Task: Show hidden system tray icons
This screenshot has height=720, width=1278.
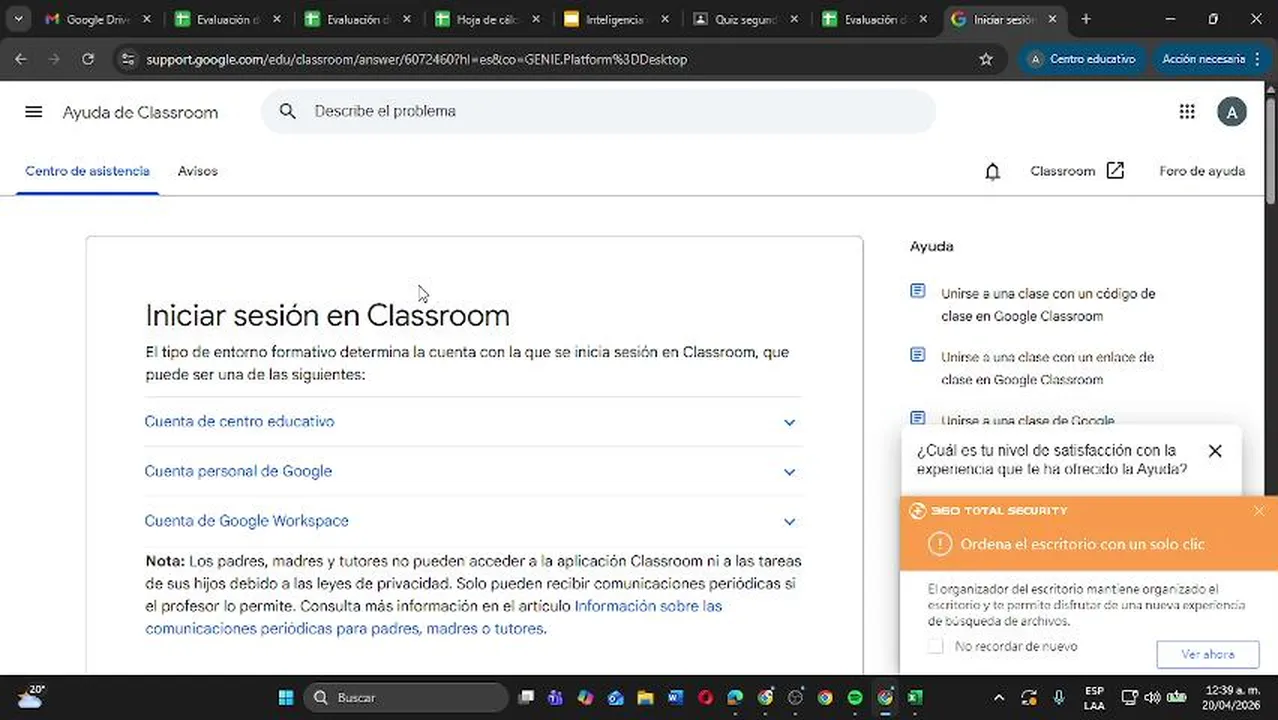Action: [998, 697]
